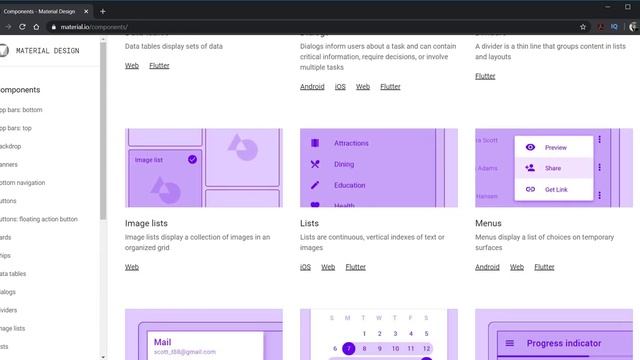Open Web link under Image lists
640x360 pixels.
pos(132,267)
